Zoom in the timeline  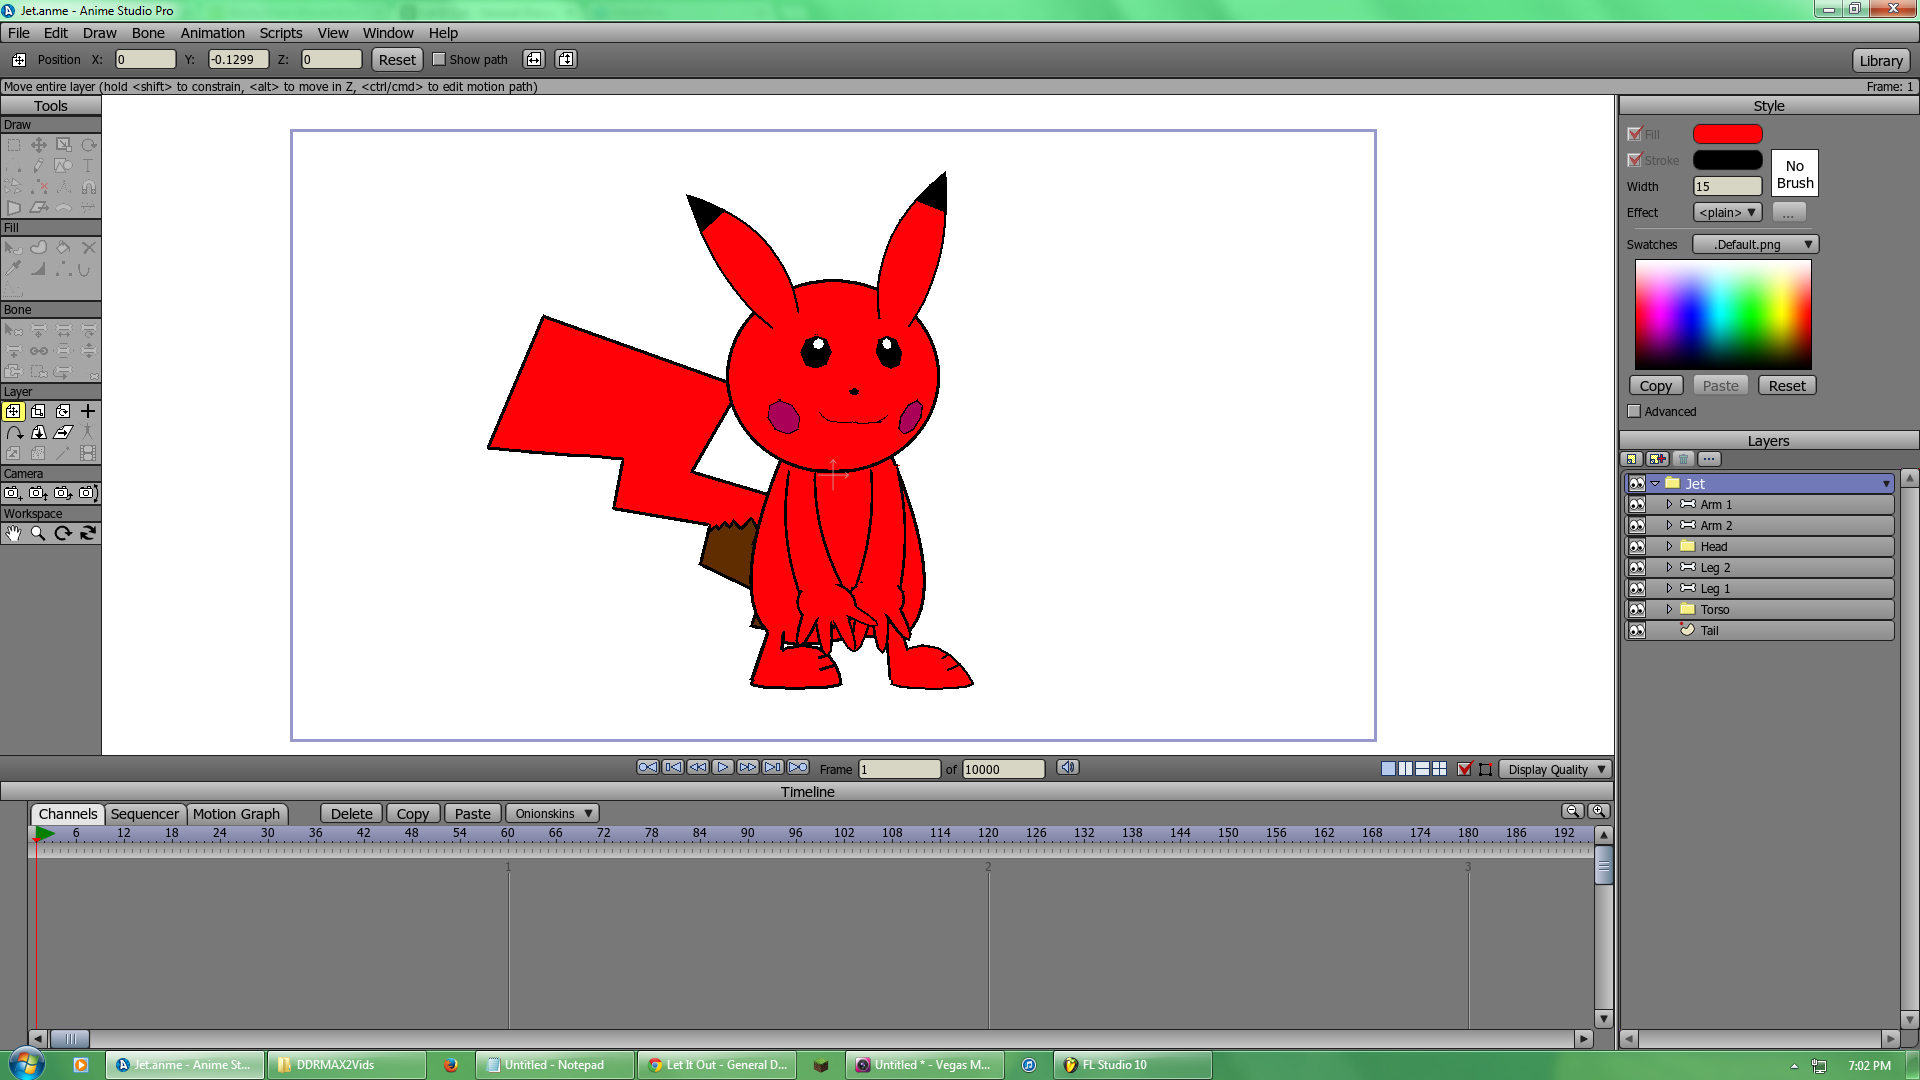(x=1599, y=812)
